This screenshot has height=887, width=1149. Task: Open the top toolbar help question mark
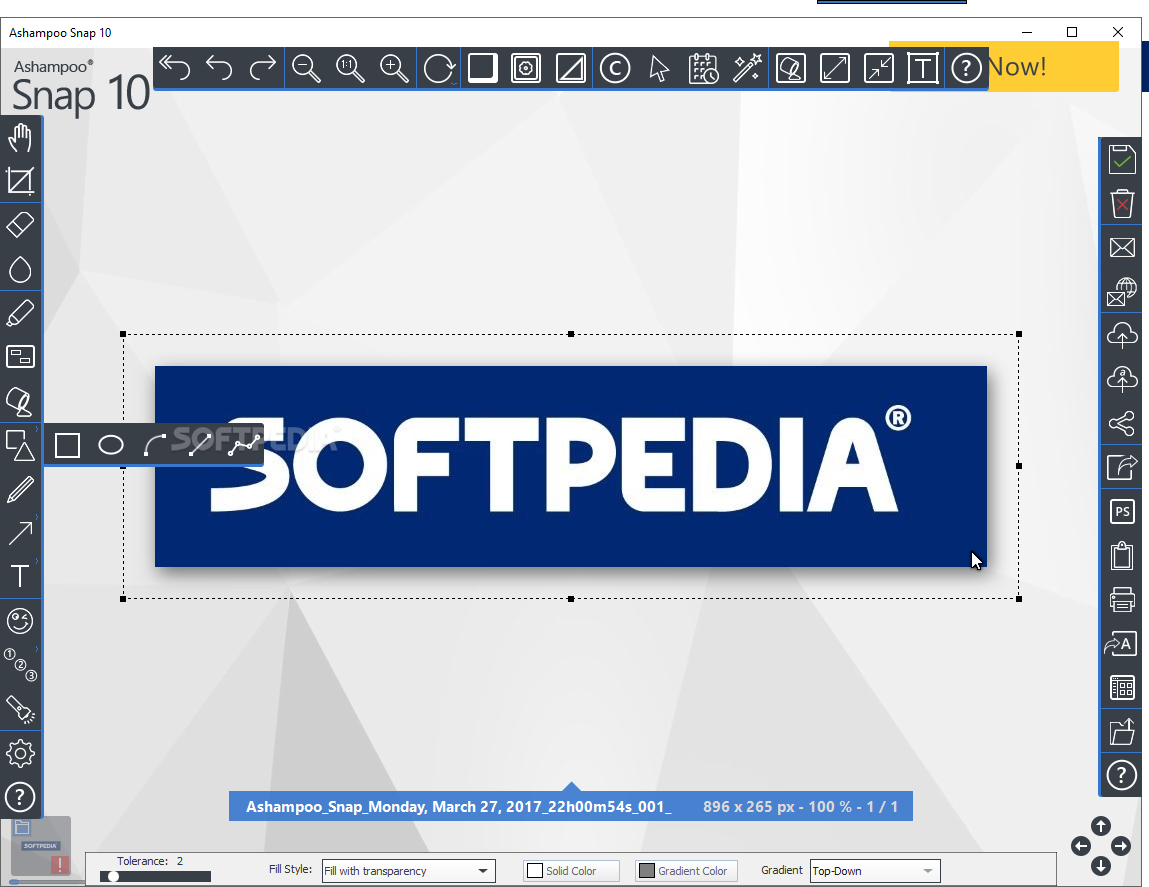[x=967, y=68]
